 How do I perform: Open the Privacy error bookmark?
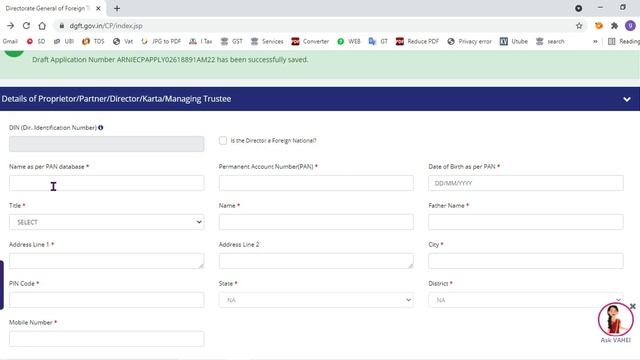pyautogui.click(x=469, y=41)
